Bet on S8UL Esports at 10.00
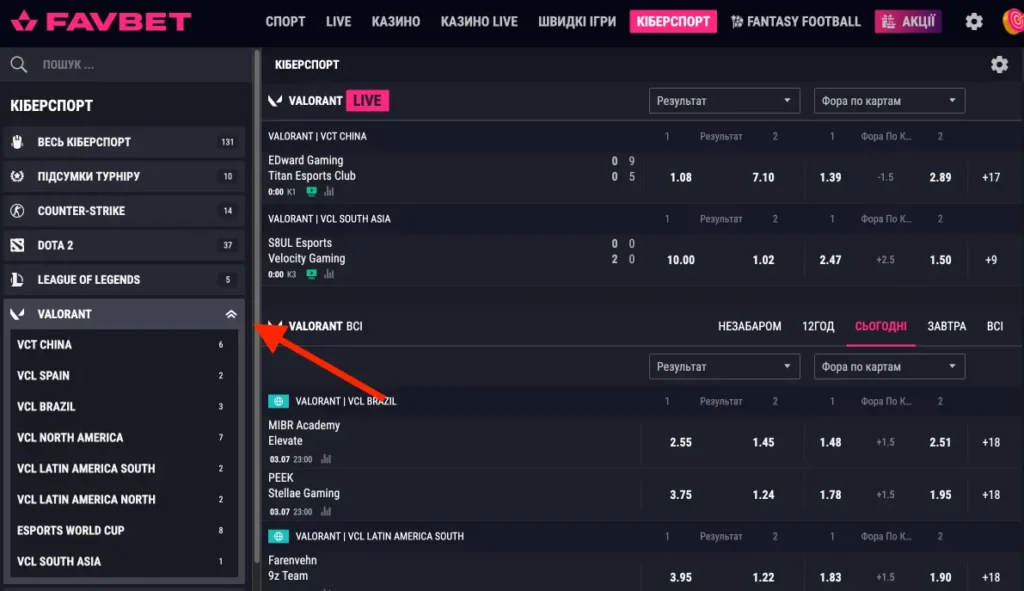Viewport: 1024px width, 591px height. tap(680, 260)
